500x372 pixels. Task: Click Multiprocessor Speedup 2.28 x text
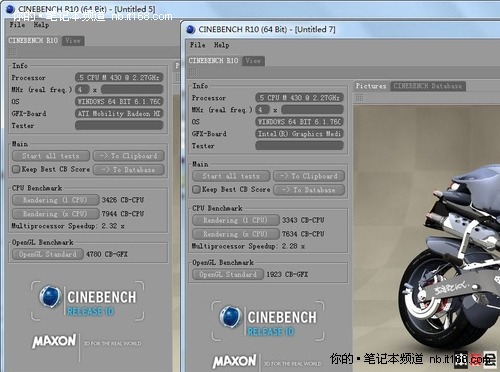248,246
